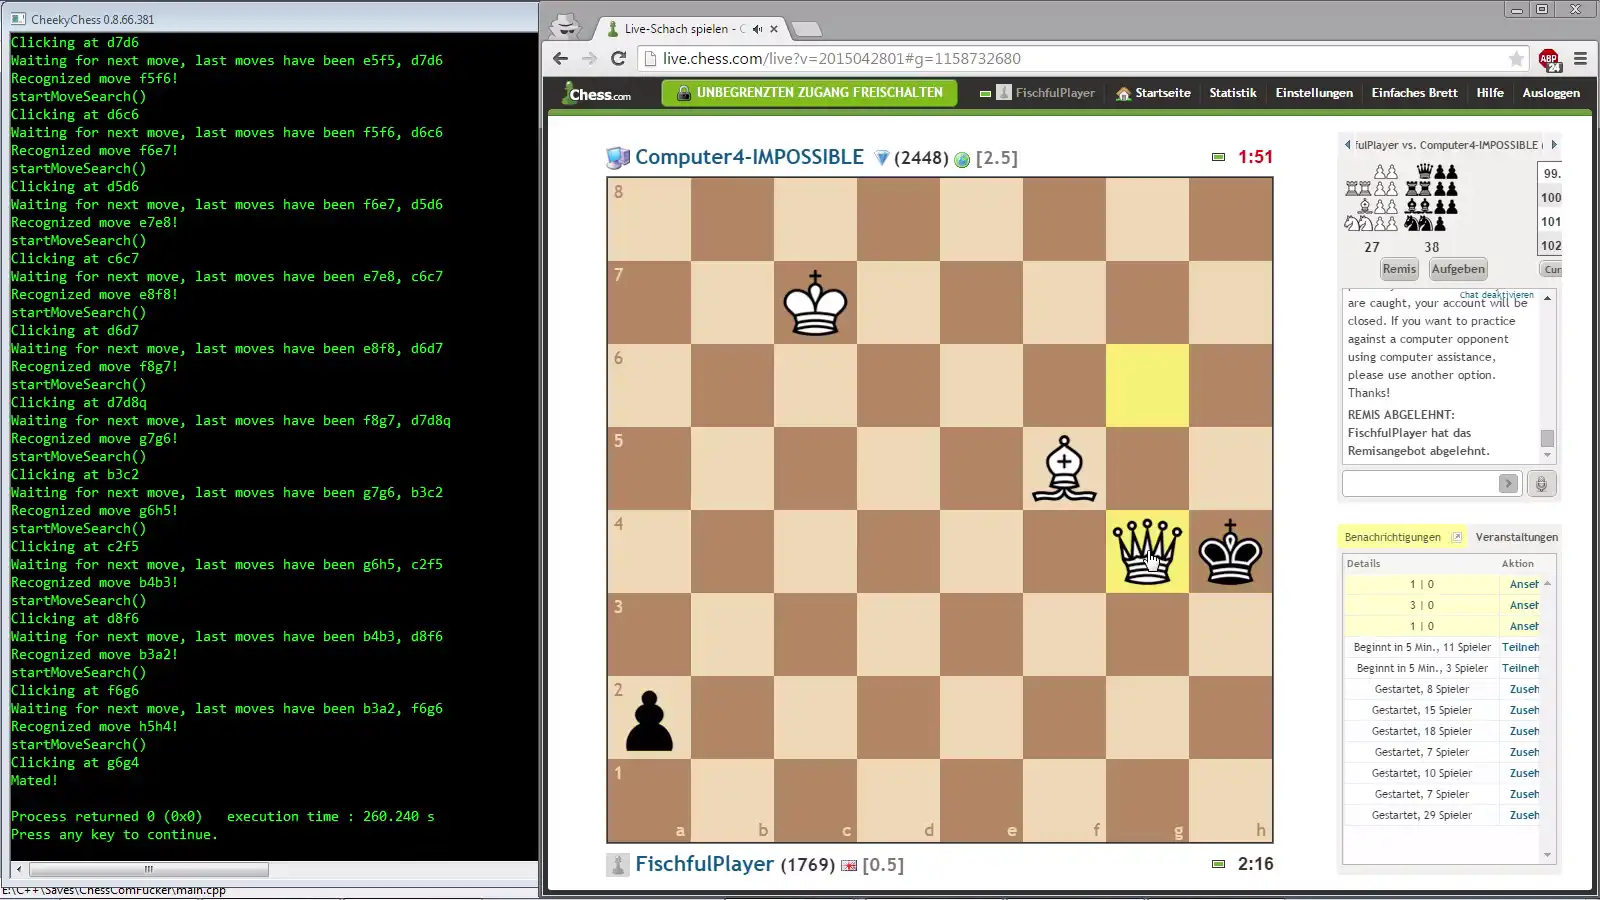Click the white bishop on f5
Screen dimensions: 1600x900
1064,468
